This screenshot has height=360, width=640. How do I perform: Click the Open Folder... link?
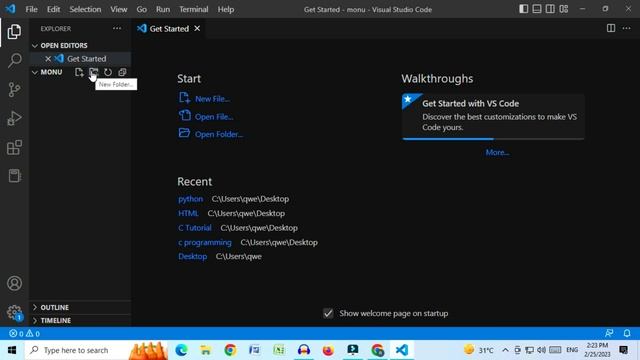click(x=219, y=134)
